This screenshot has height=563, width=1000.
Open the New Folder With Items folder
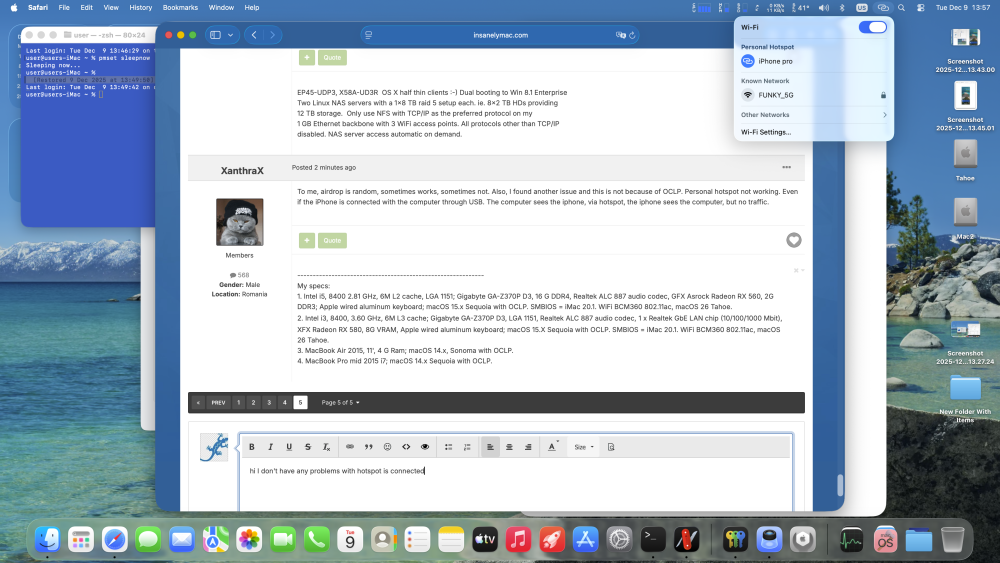(x=965, y=398)
